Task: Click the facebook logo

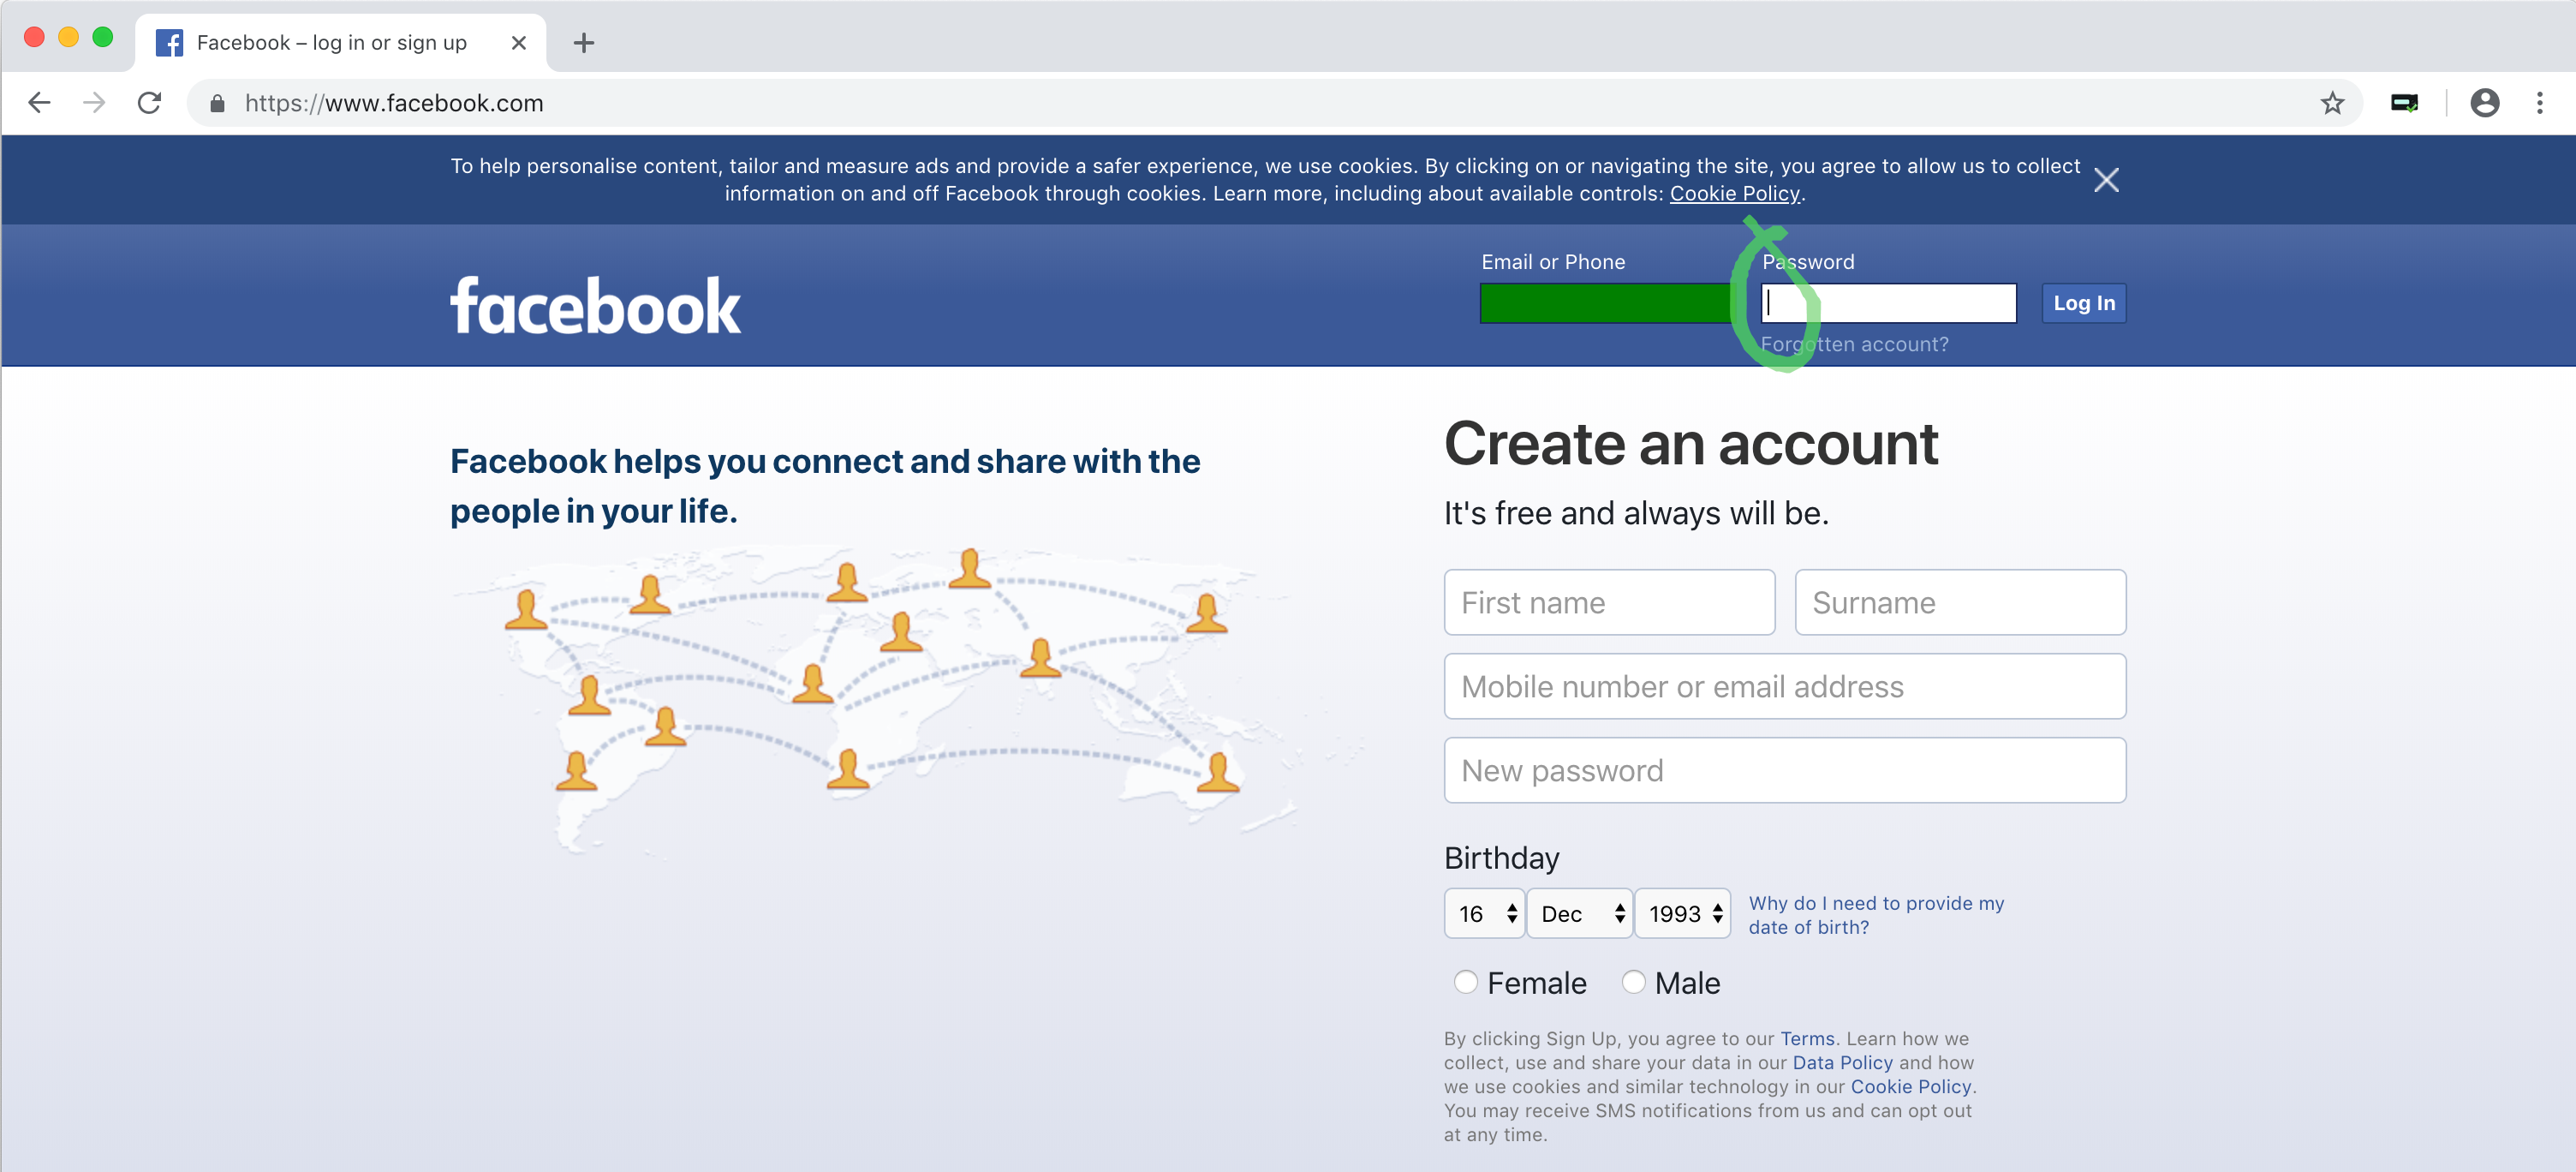Action: [x=595, y=305]
